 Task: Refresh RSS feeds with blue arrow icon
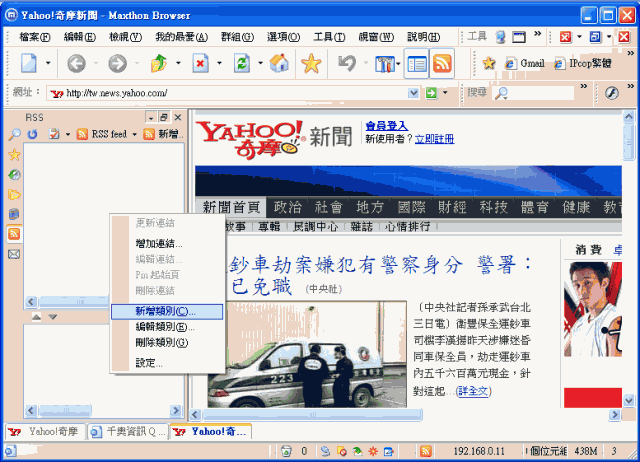32,134
